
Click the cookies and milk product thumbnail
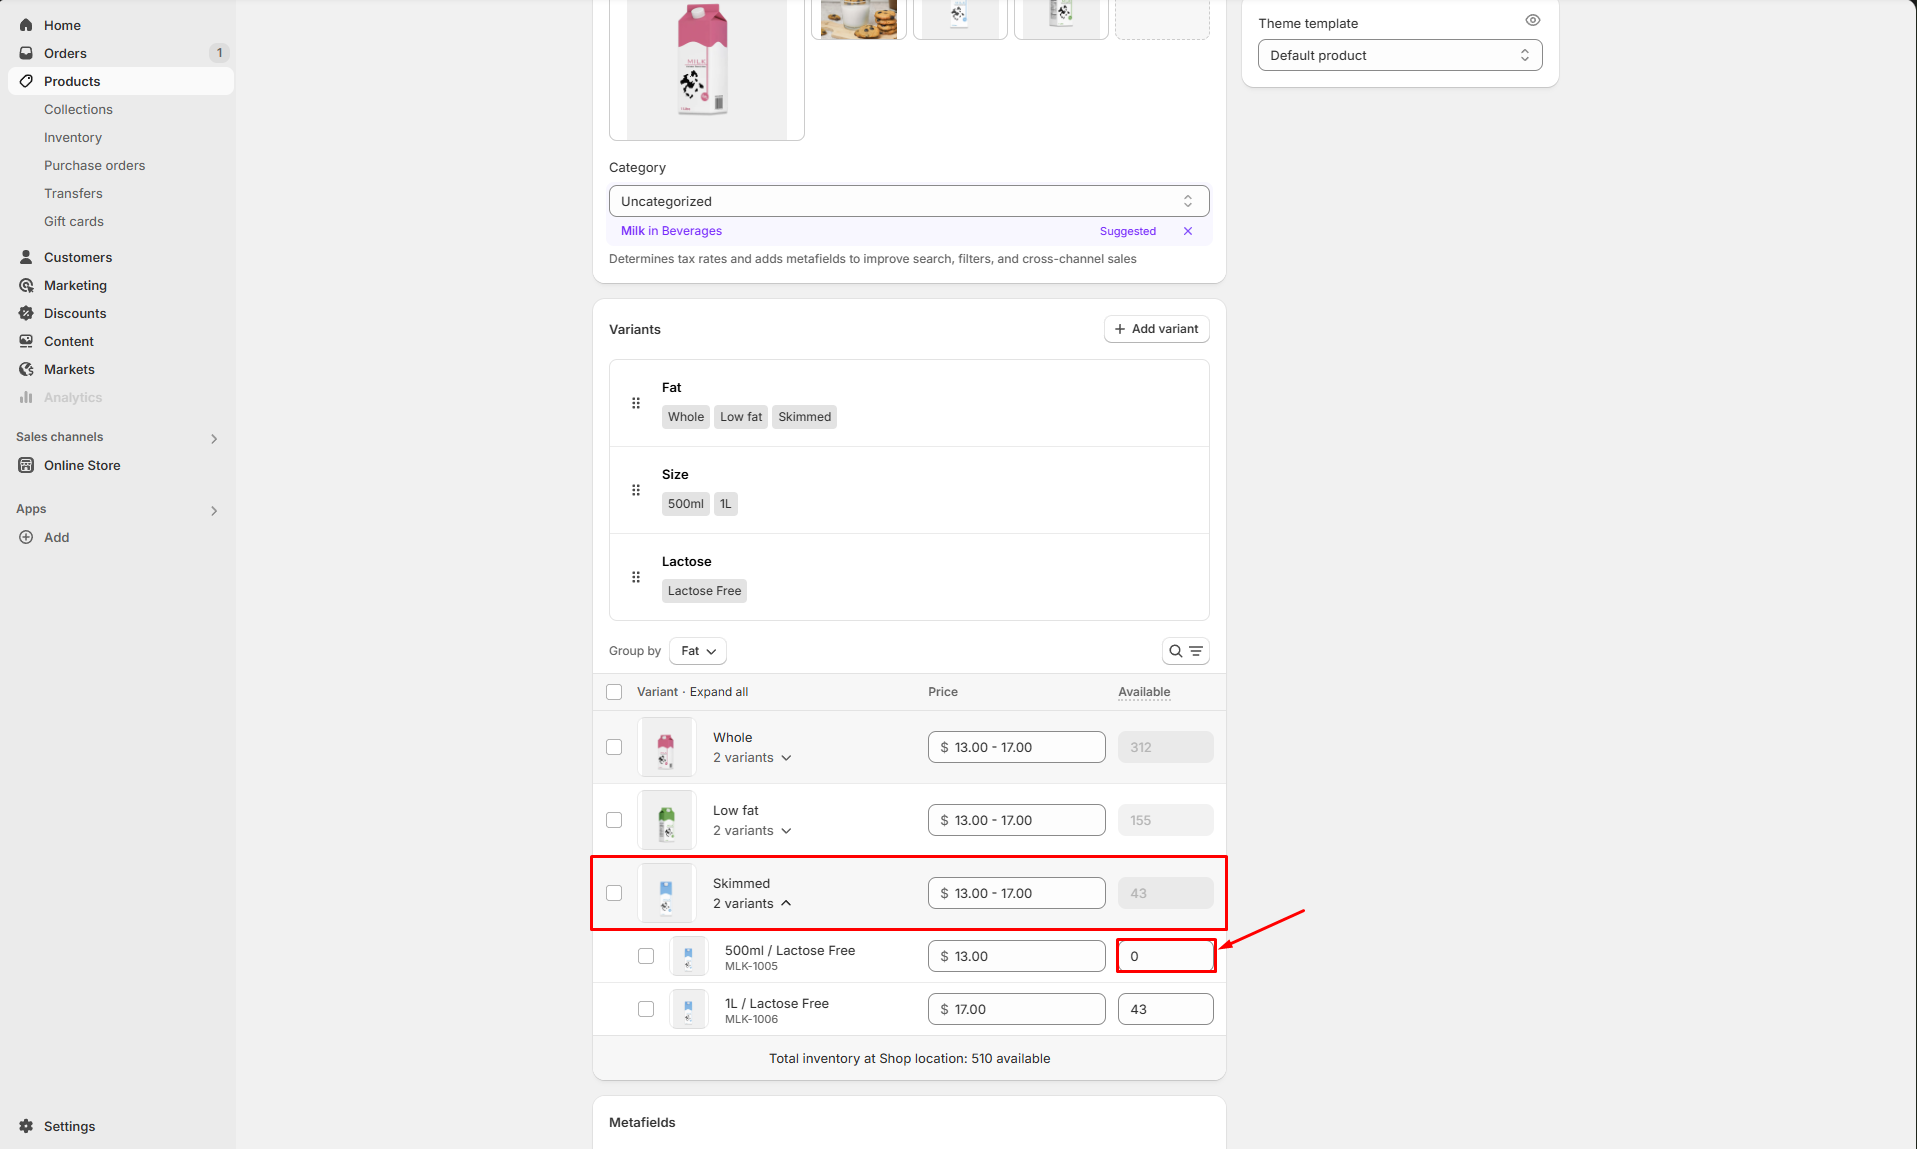tap(858, 18)
